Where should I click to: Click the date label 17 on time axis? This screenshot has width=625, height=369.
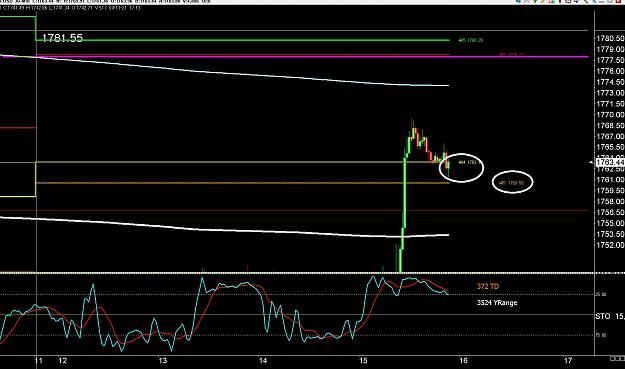568,361
